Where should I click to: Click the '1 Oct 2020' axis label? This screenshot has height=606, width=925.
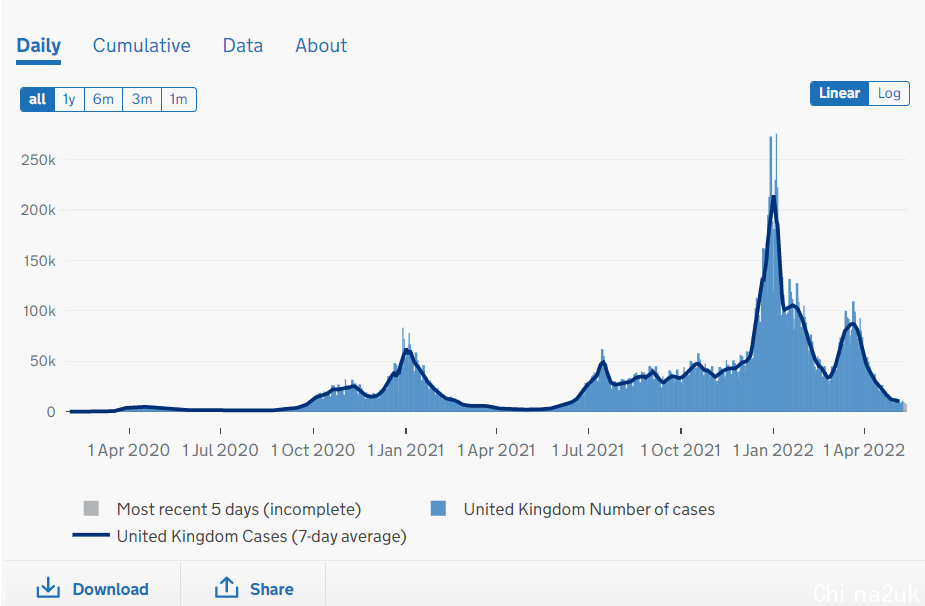[313, 450]
